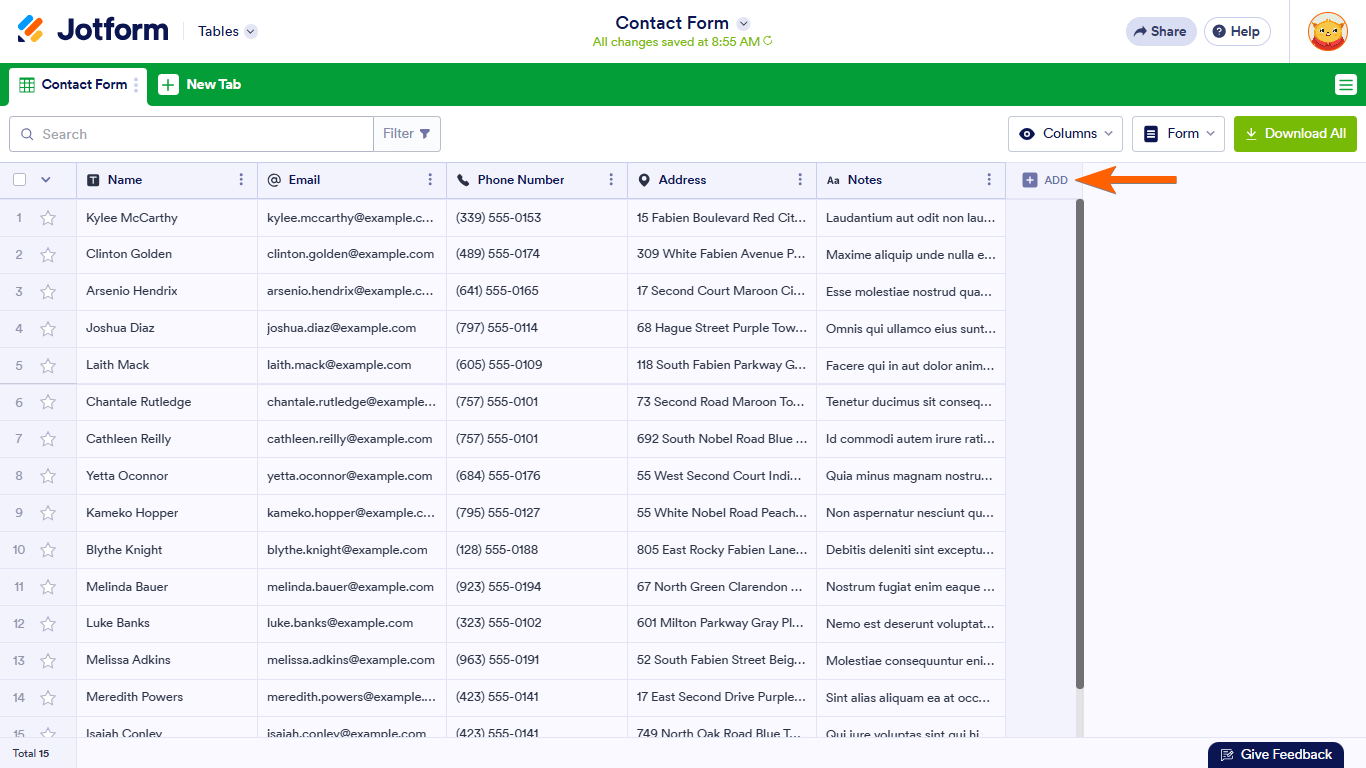Open the Email column three-dot menu

coord(430,180)
